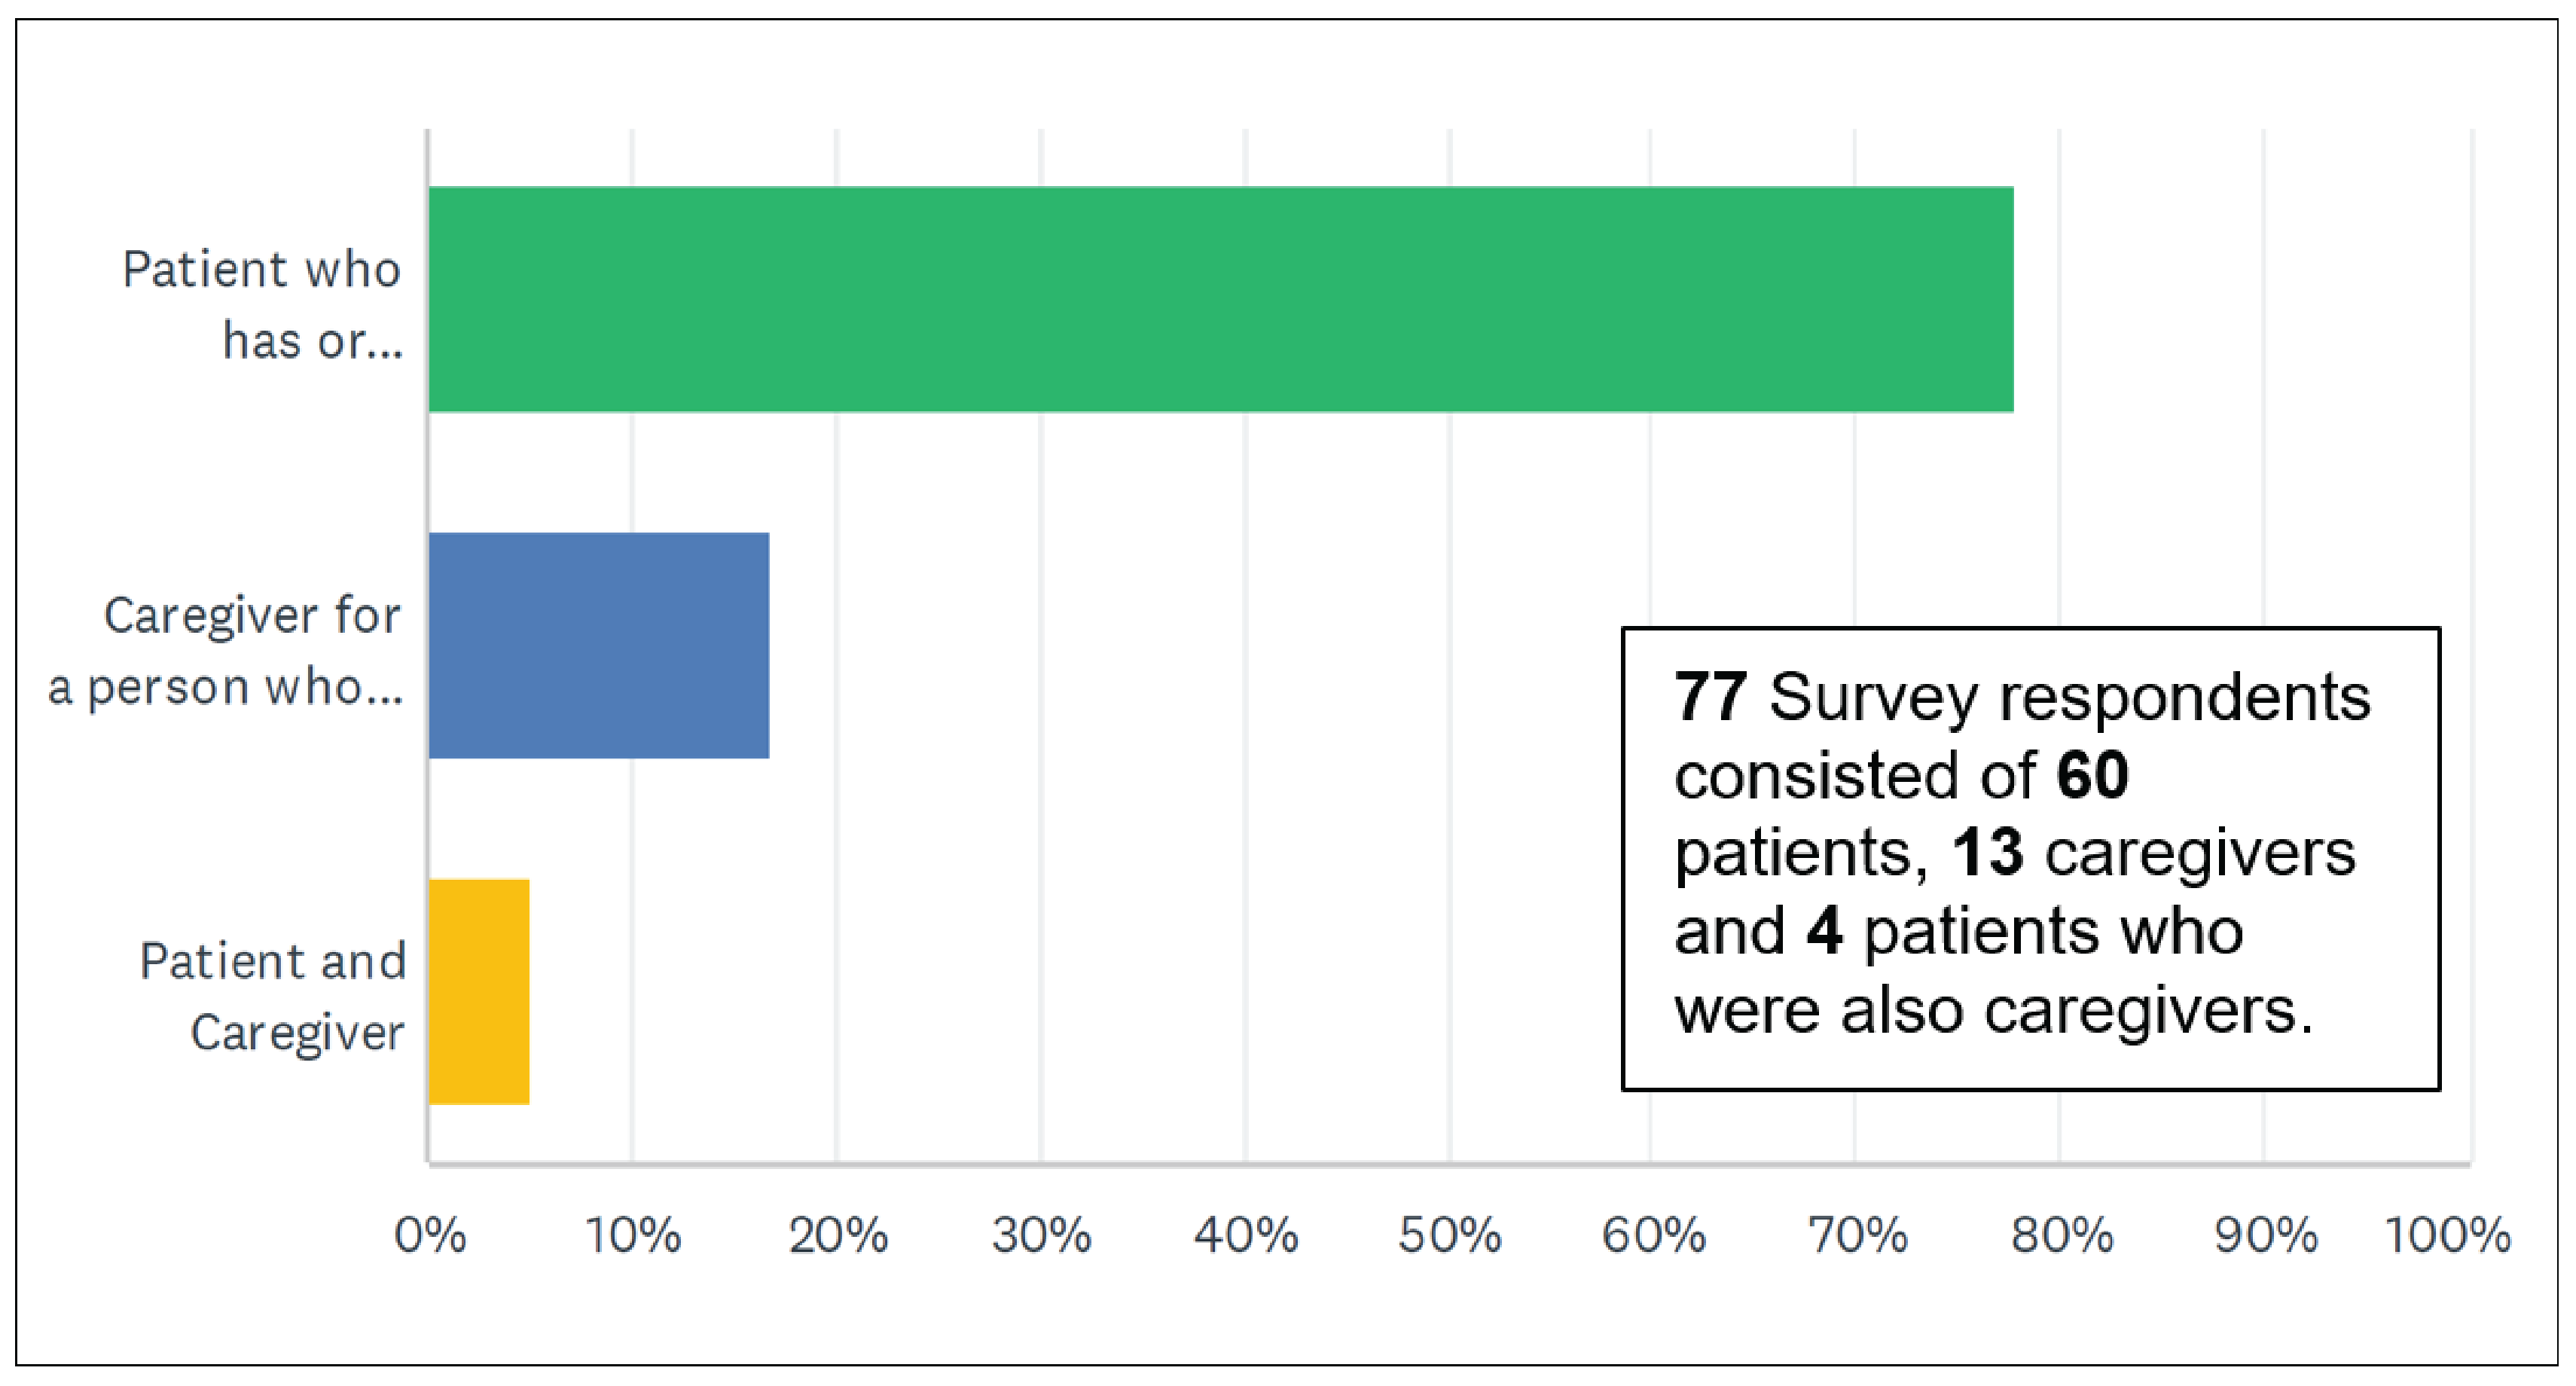The image size is (2576, 1386).
Task: Click the yellow Patient and Caregiver bar
Action: click(x=478, y=991)
